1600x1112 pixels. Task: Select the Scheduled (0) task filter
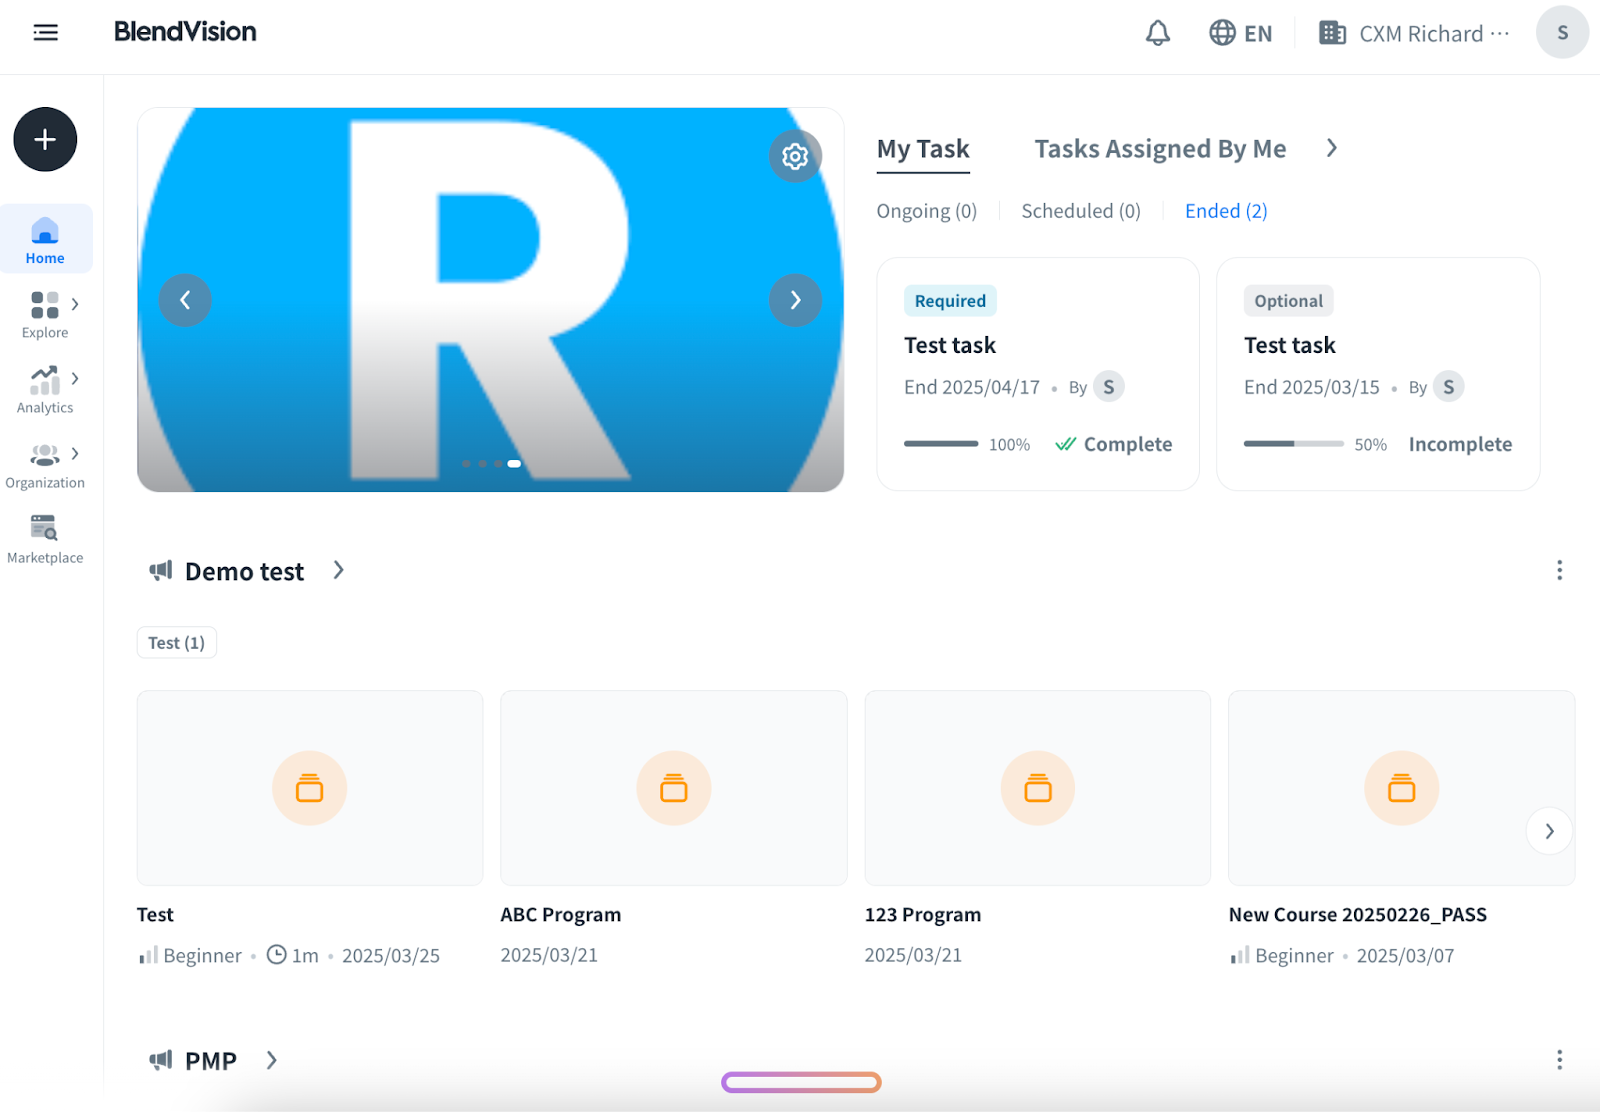pyautogui.click(x=1080, y=211)
